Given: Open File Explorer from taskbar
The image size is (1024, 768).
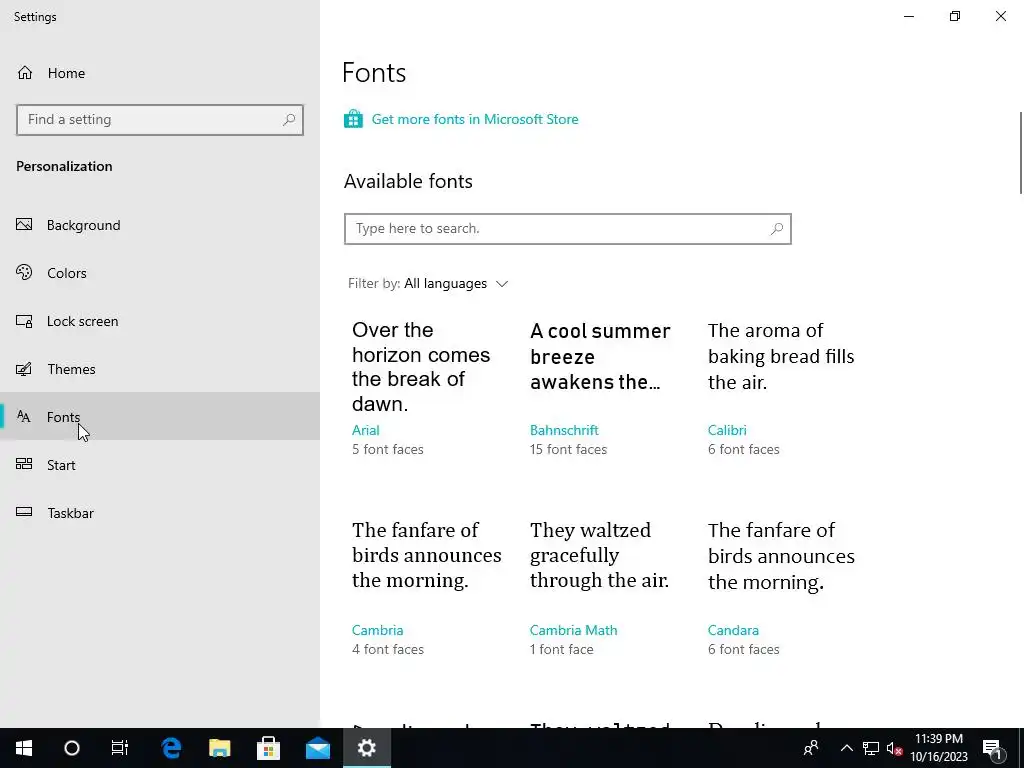Looking at the screenshot, I should tap(220, 748).
